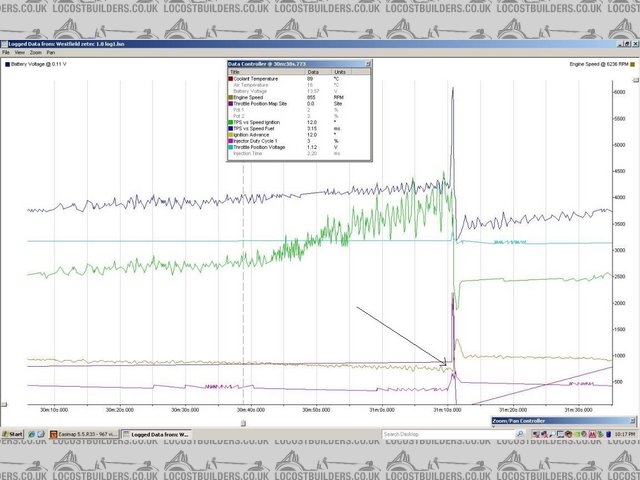Click the Throttle Position Voltage value 1.12
The height and width of the screenshot is (480, 640).
[x=311, y=147]
